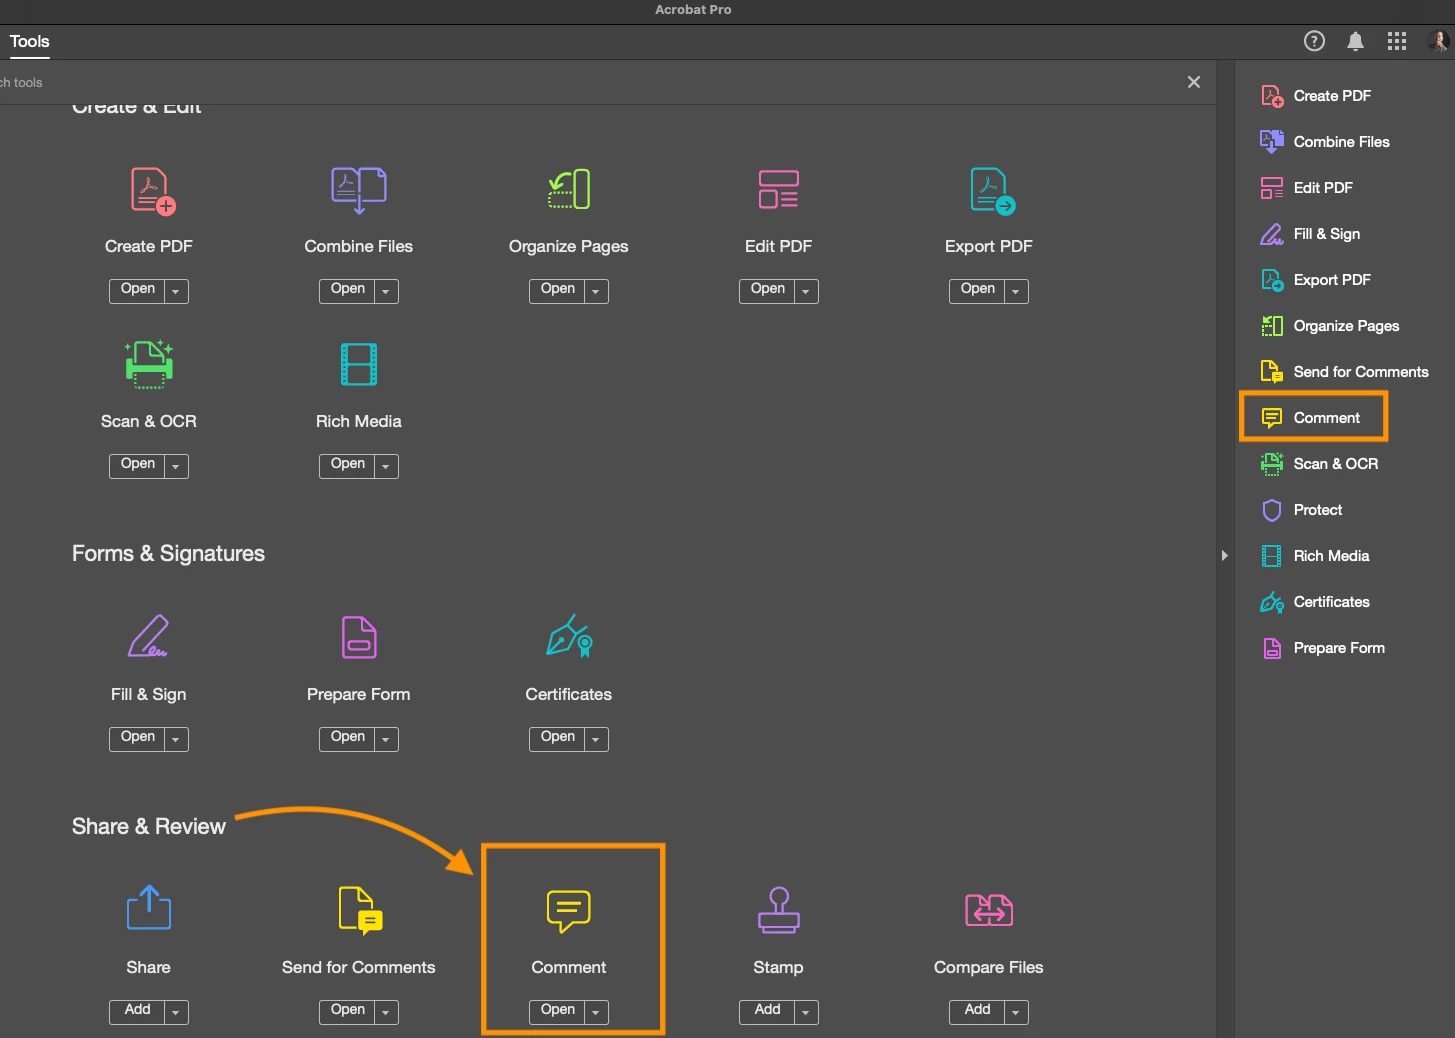The image size is (1455, 1038).
Task: Select Export PDF in right sidebar
Action: tap(1315, 280)
